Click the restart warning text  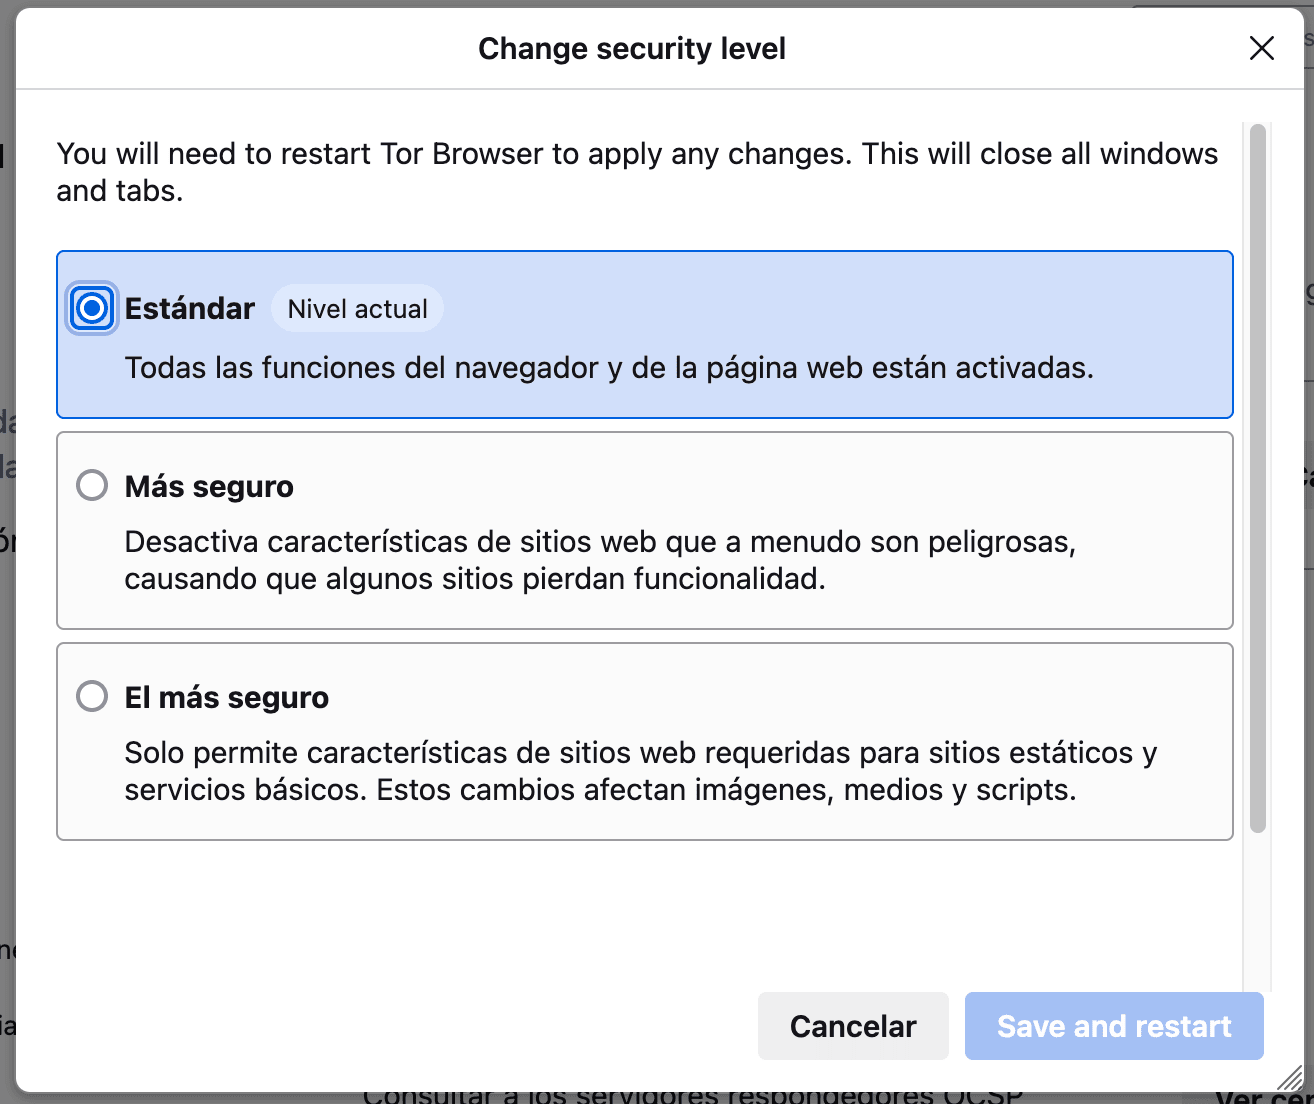coord(637,172)
